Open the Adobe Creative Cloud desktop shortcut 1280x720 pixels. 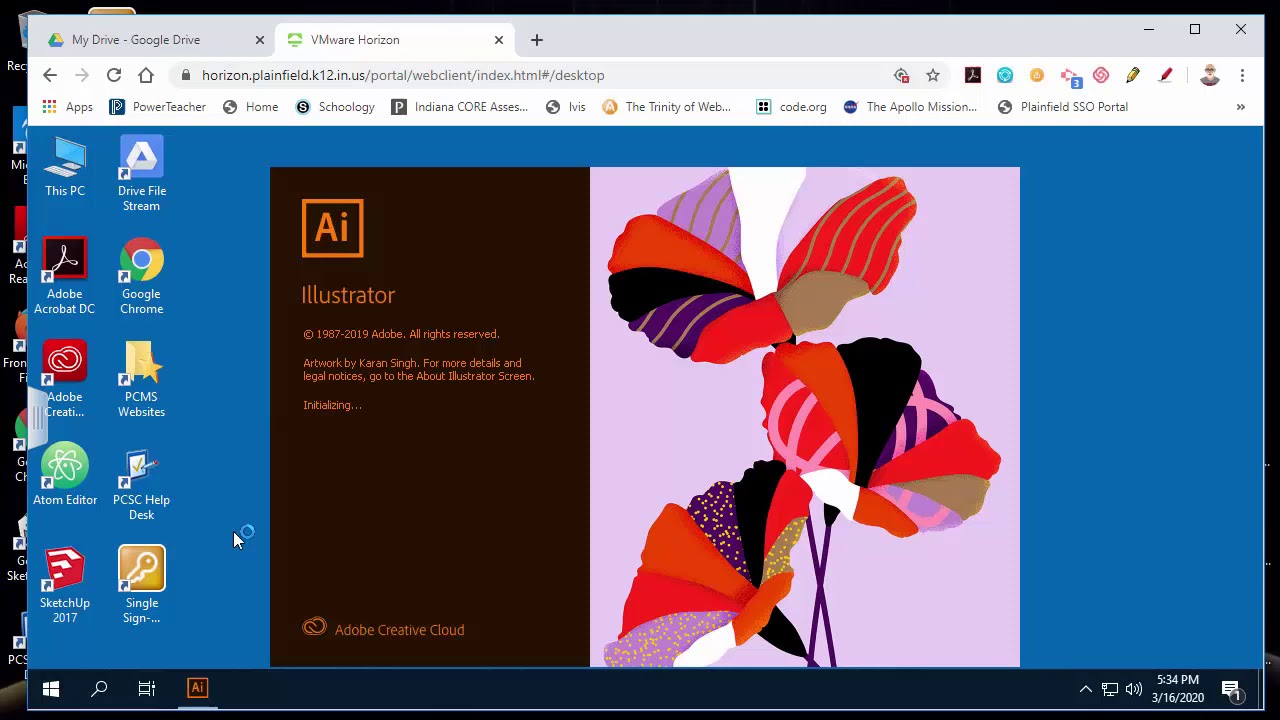click(65, 379)
